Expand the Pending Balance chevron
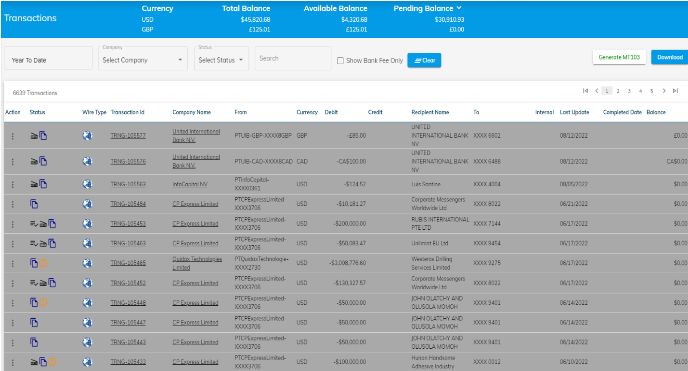The width and height of the screenshot is (688, 371). [x=459, y=8]
